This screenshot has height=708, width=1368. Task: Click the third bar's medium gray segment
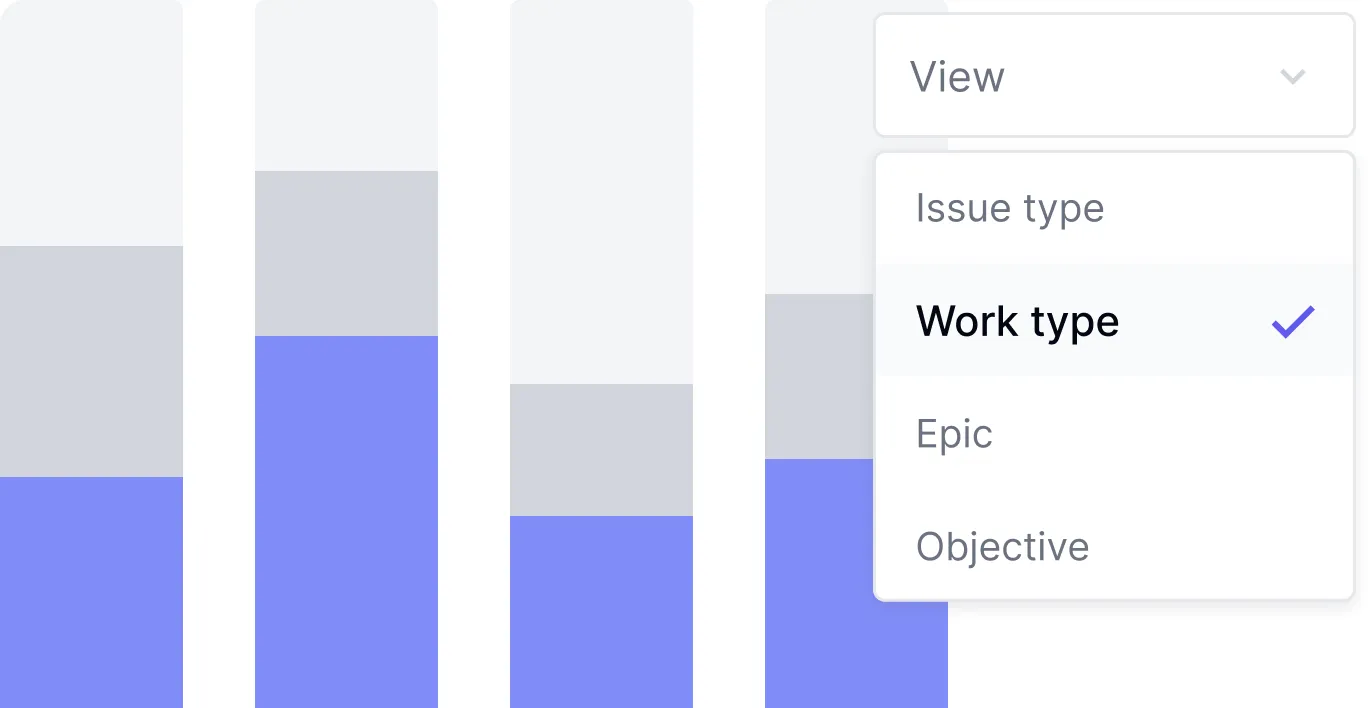(601, 450)
